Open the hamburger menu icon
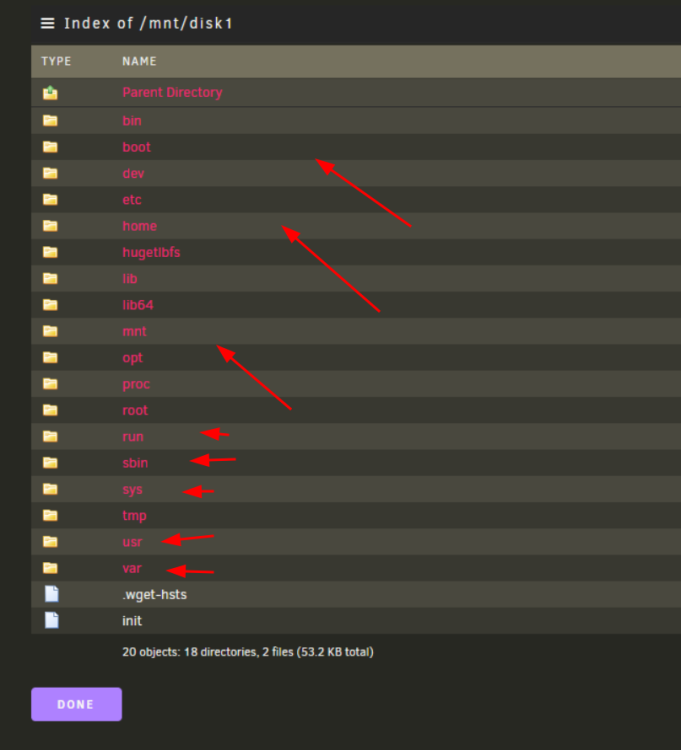Screen dimensions: 681x750 (x=47, y=23)
